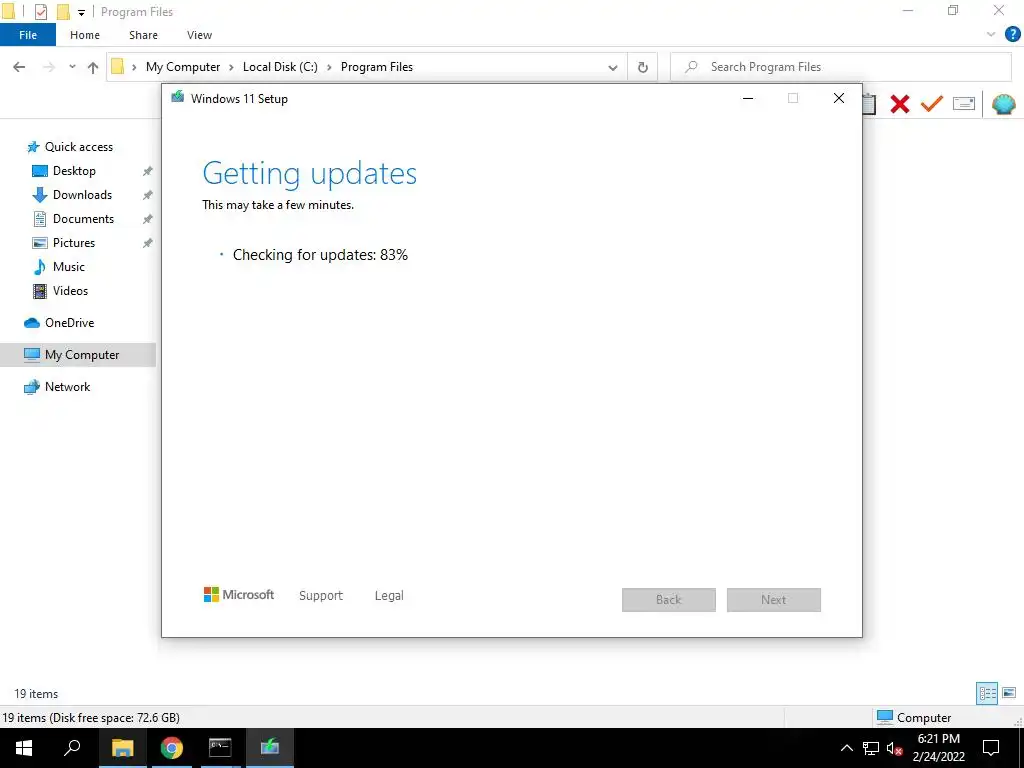Open the Notification center icon
This screenshot has width=1024, height=768.
(x=991, y=748)
